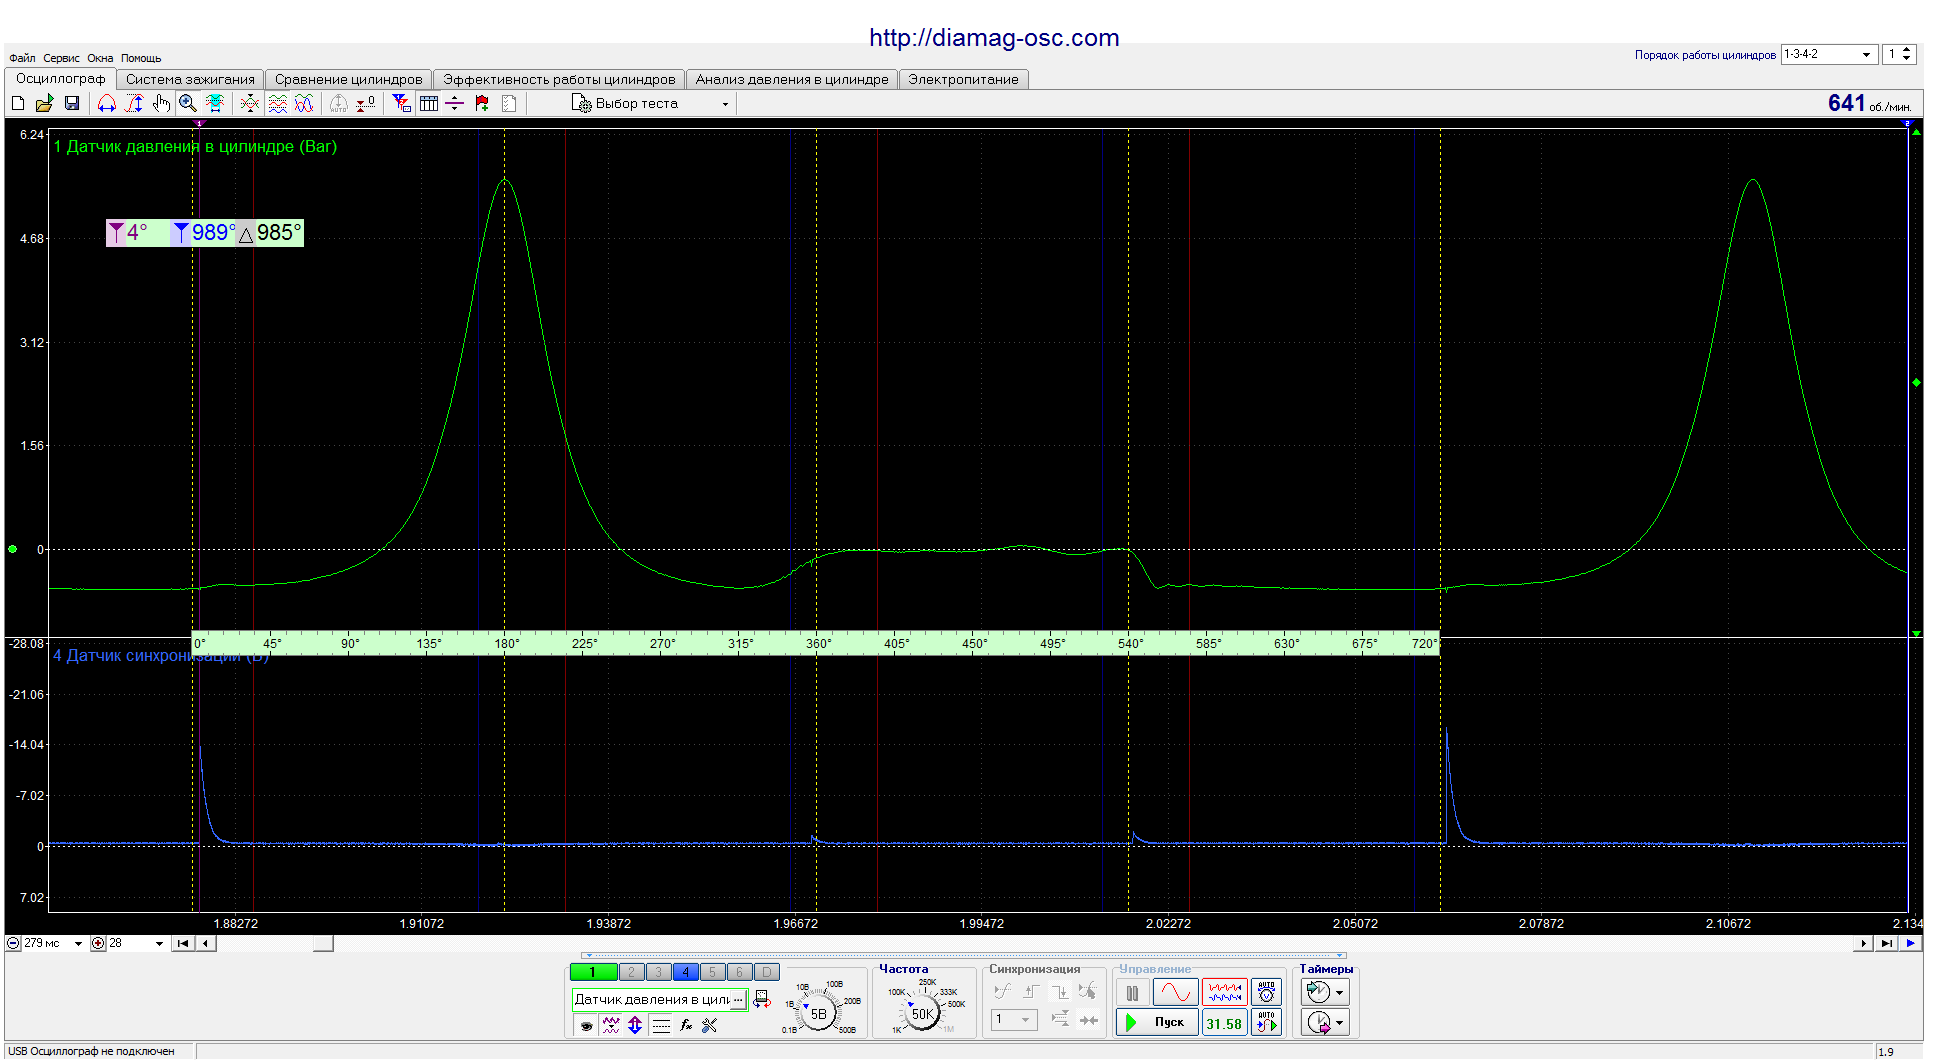The image size is (1938, 1064).
Task: Click the purple signal filter icon
Action: [x=611, y=1025]
